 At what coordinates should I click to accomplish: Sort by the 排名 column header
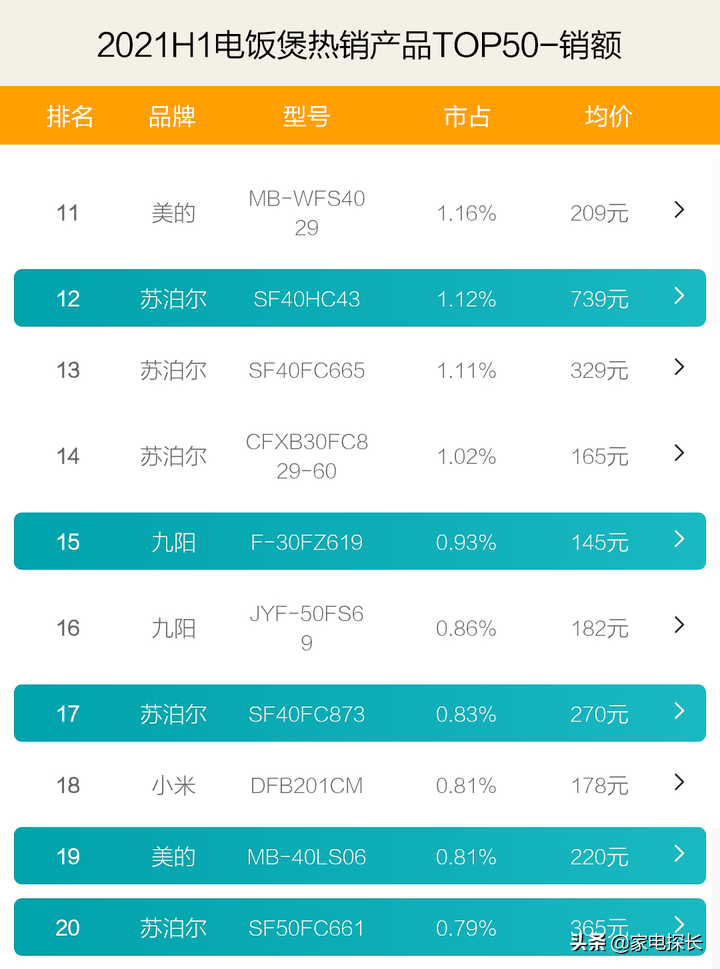coord(70,117)
